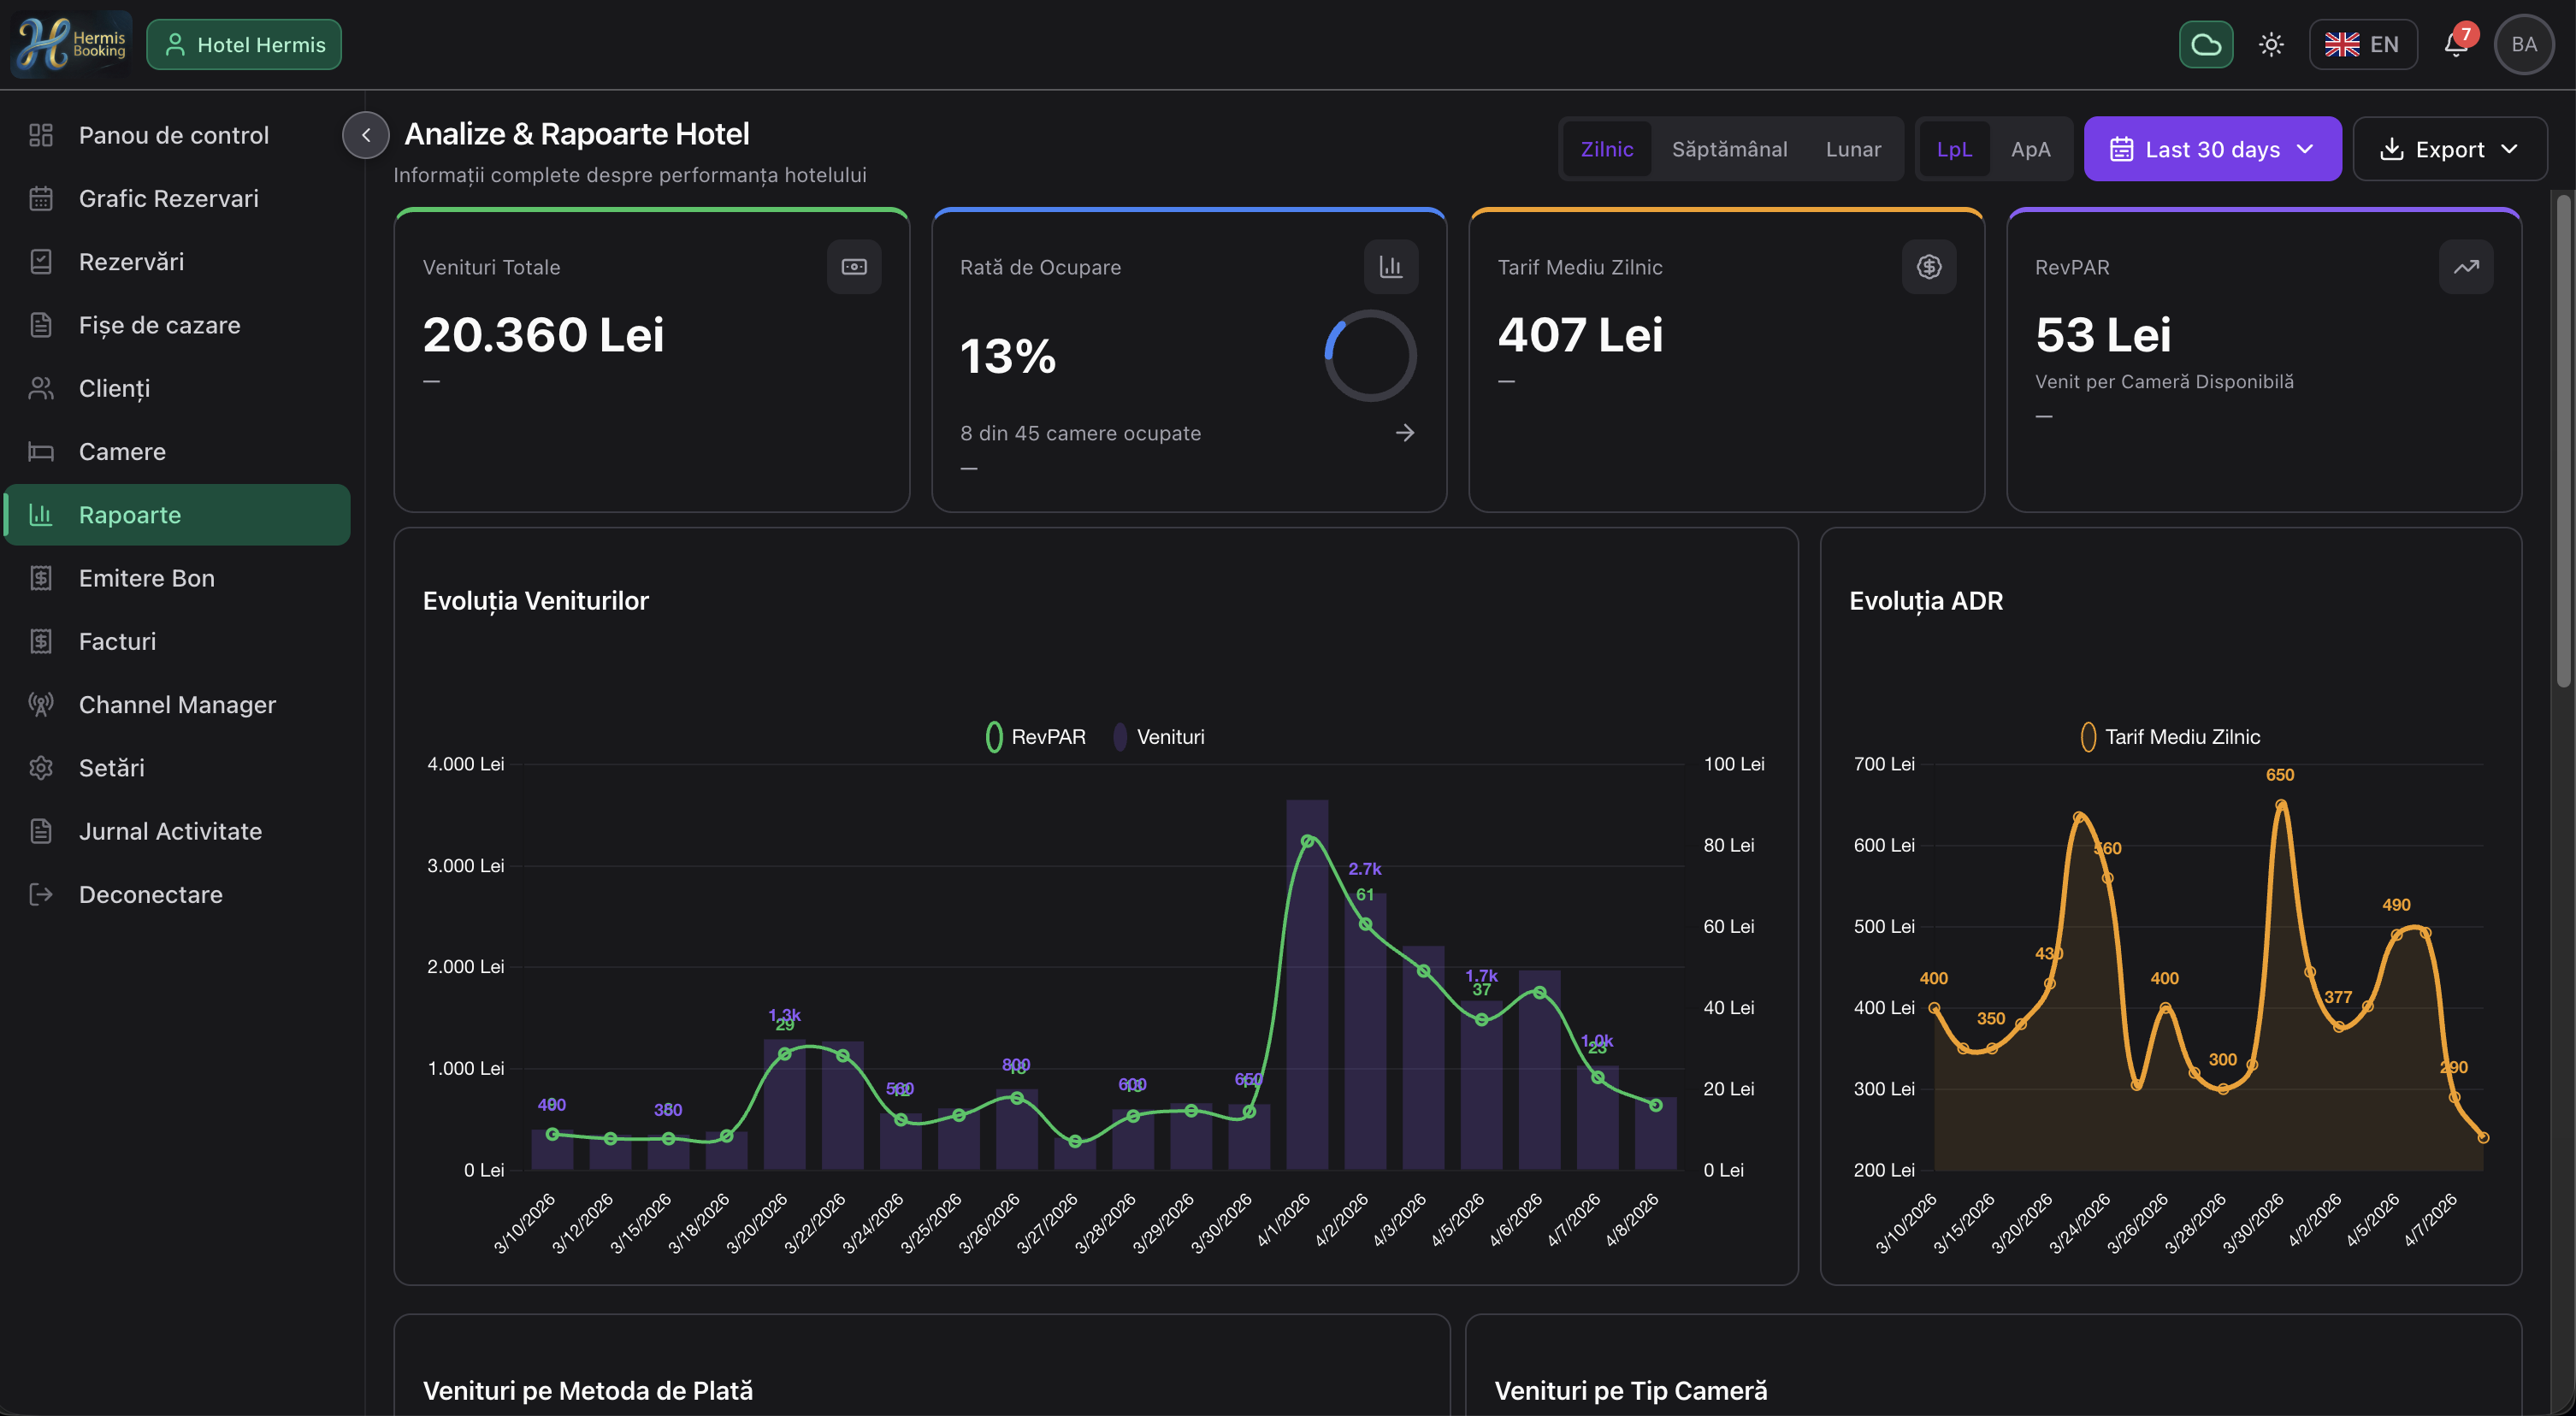Click the BA user avatar
Viewport: 2576px width, 1416px height.
pos(2523,45)
